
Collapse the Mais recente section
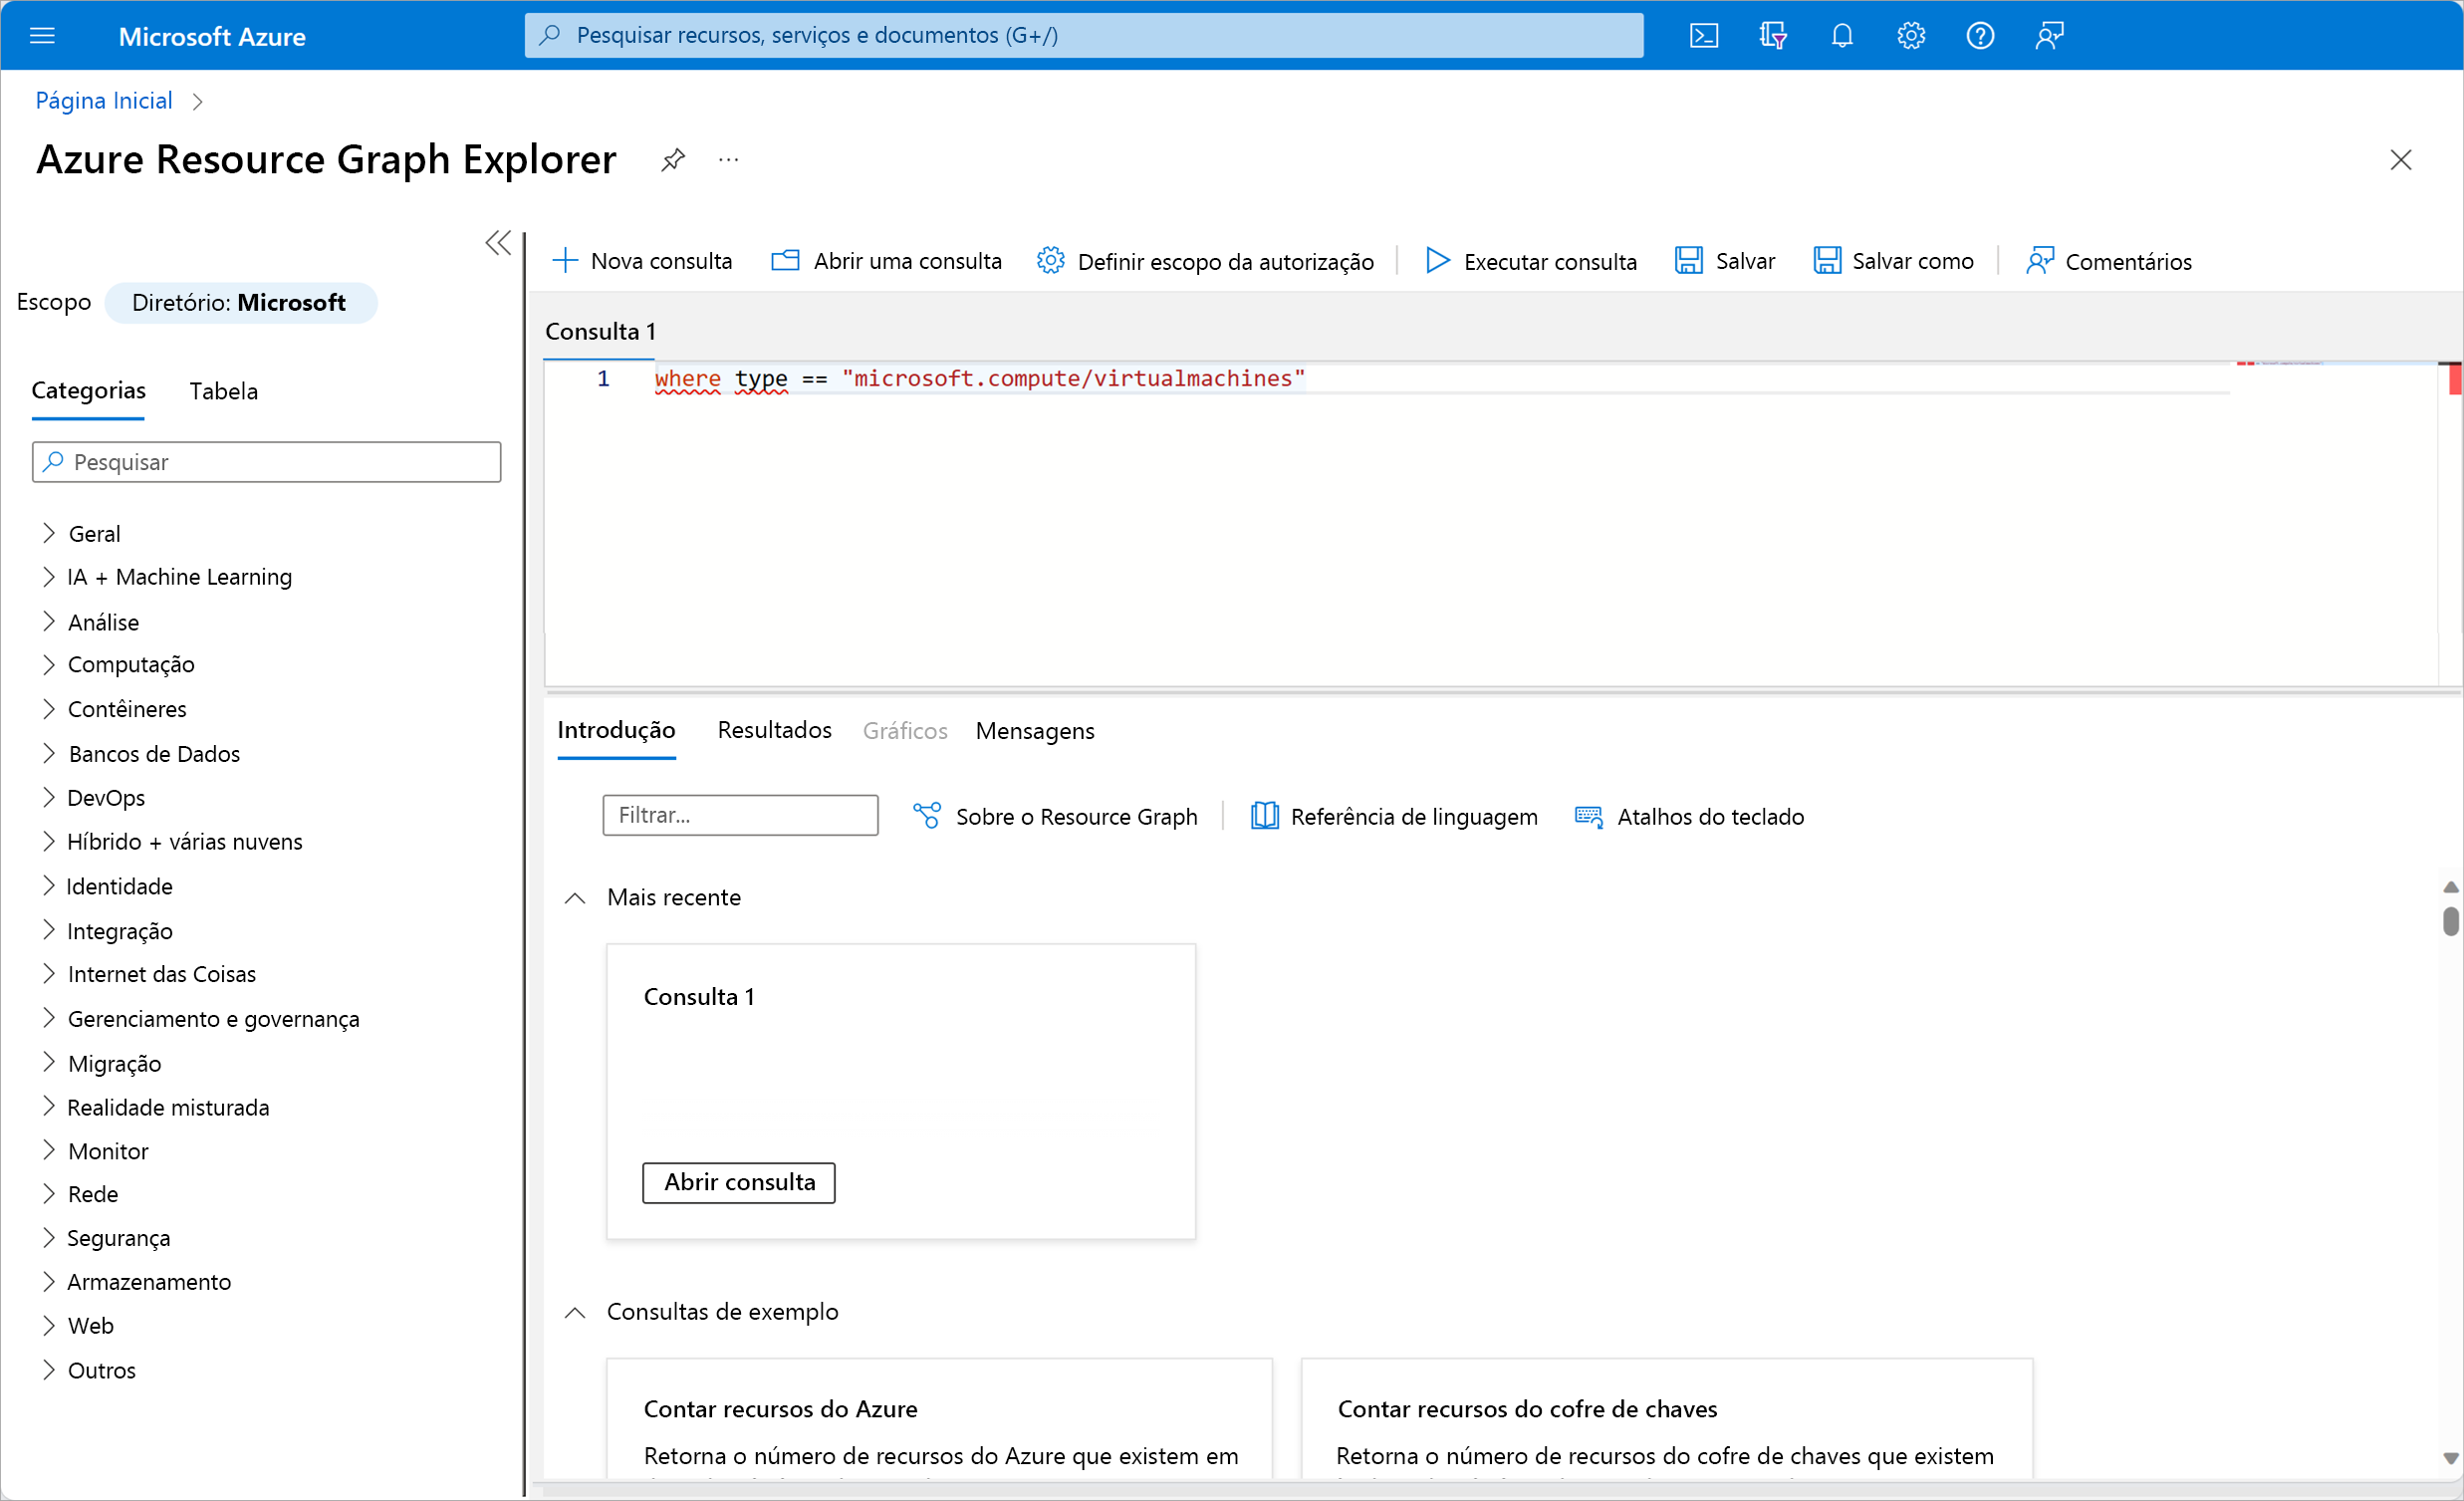click(575, 898)
